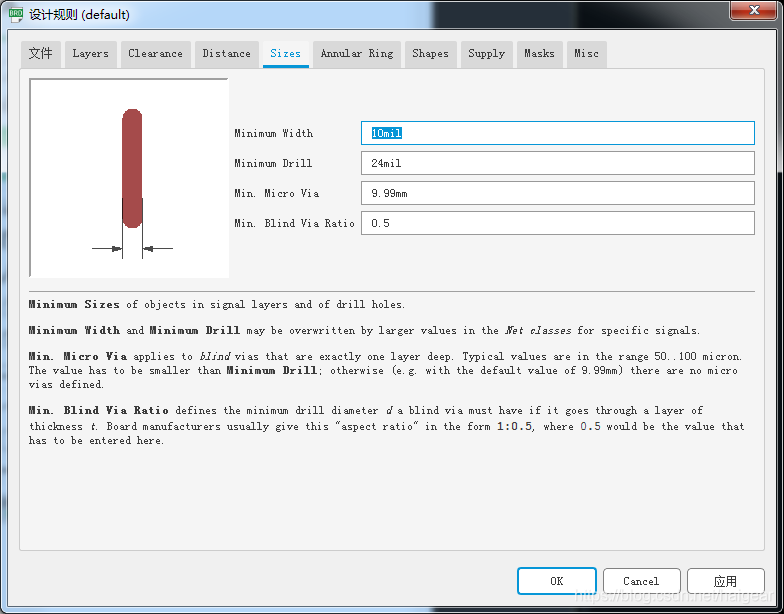This screenshot has width=784, height=614.
Task: Switch to the Layers tab
Action: (90, 54)
